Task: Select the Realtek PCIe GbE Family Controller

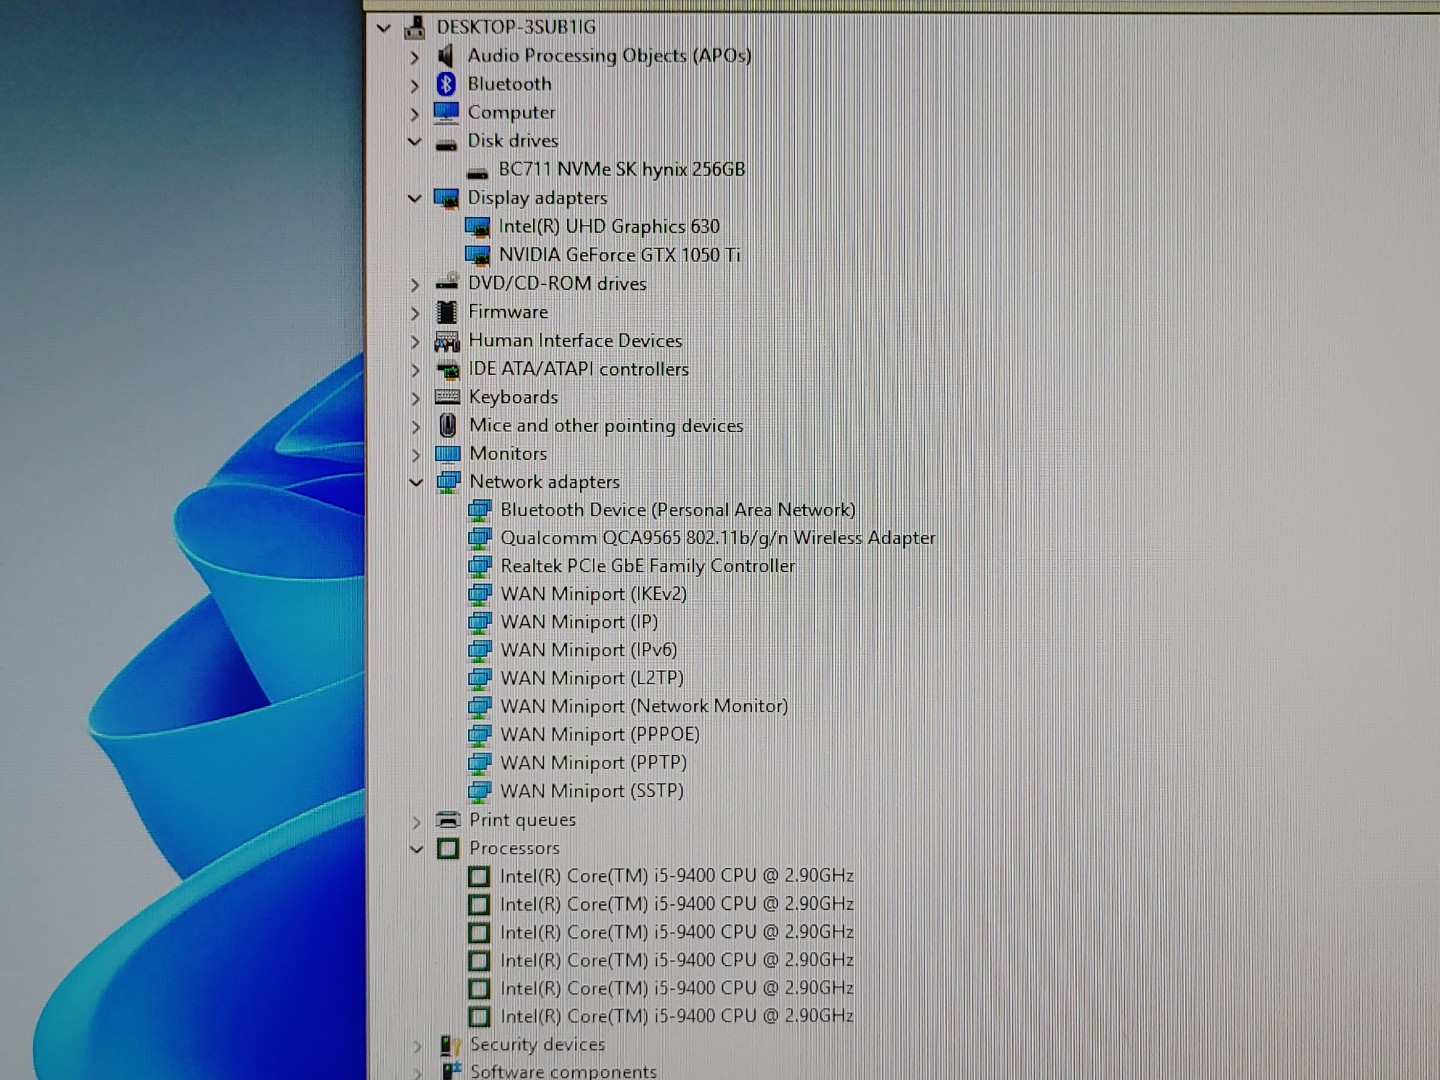Action: 647,565
